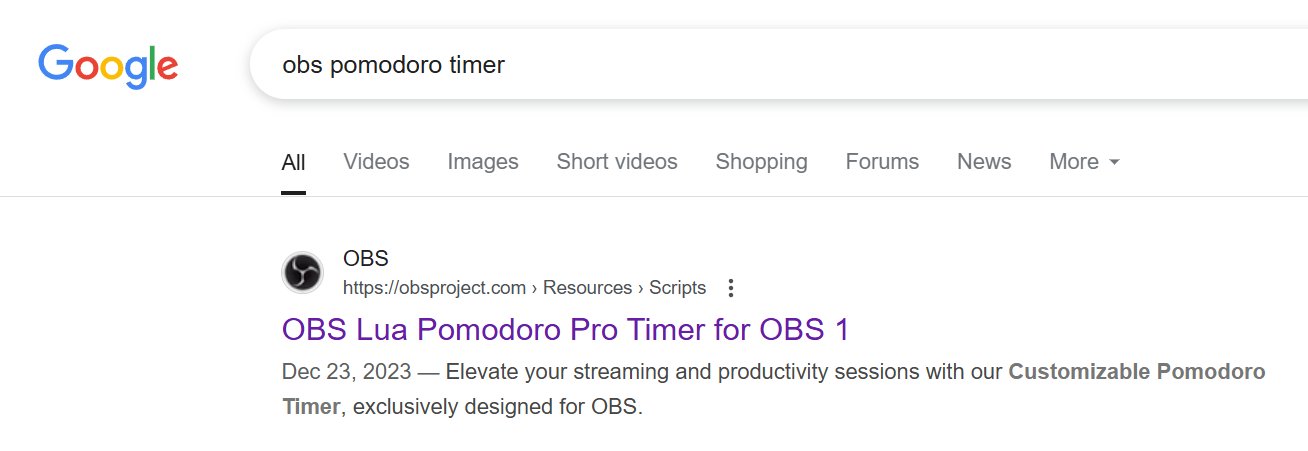Click 'exclusively designed for OBS' snippet text
Viewport: 1308px width, 451px height.
(496, 408)
